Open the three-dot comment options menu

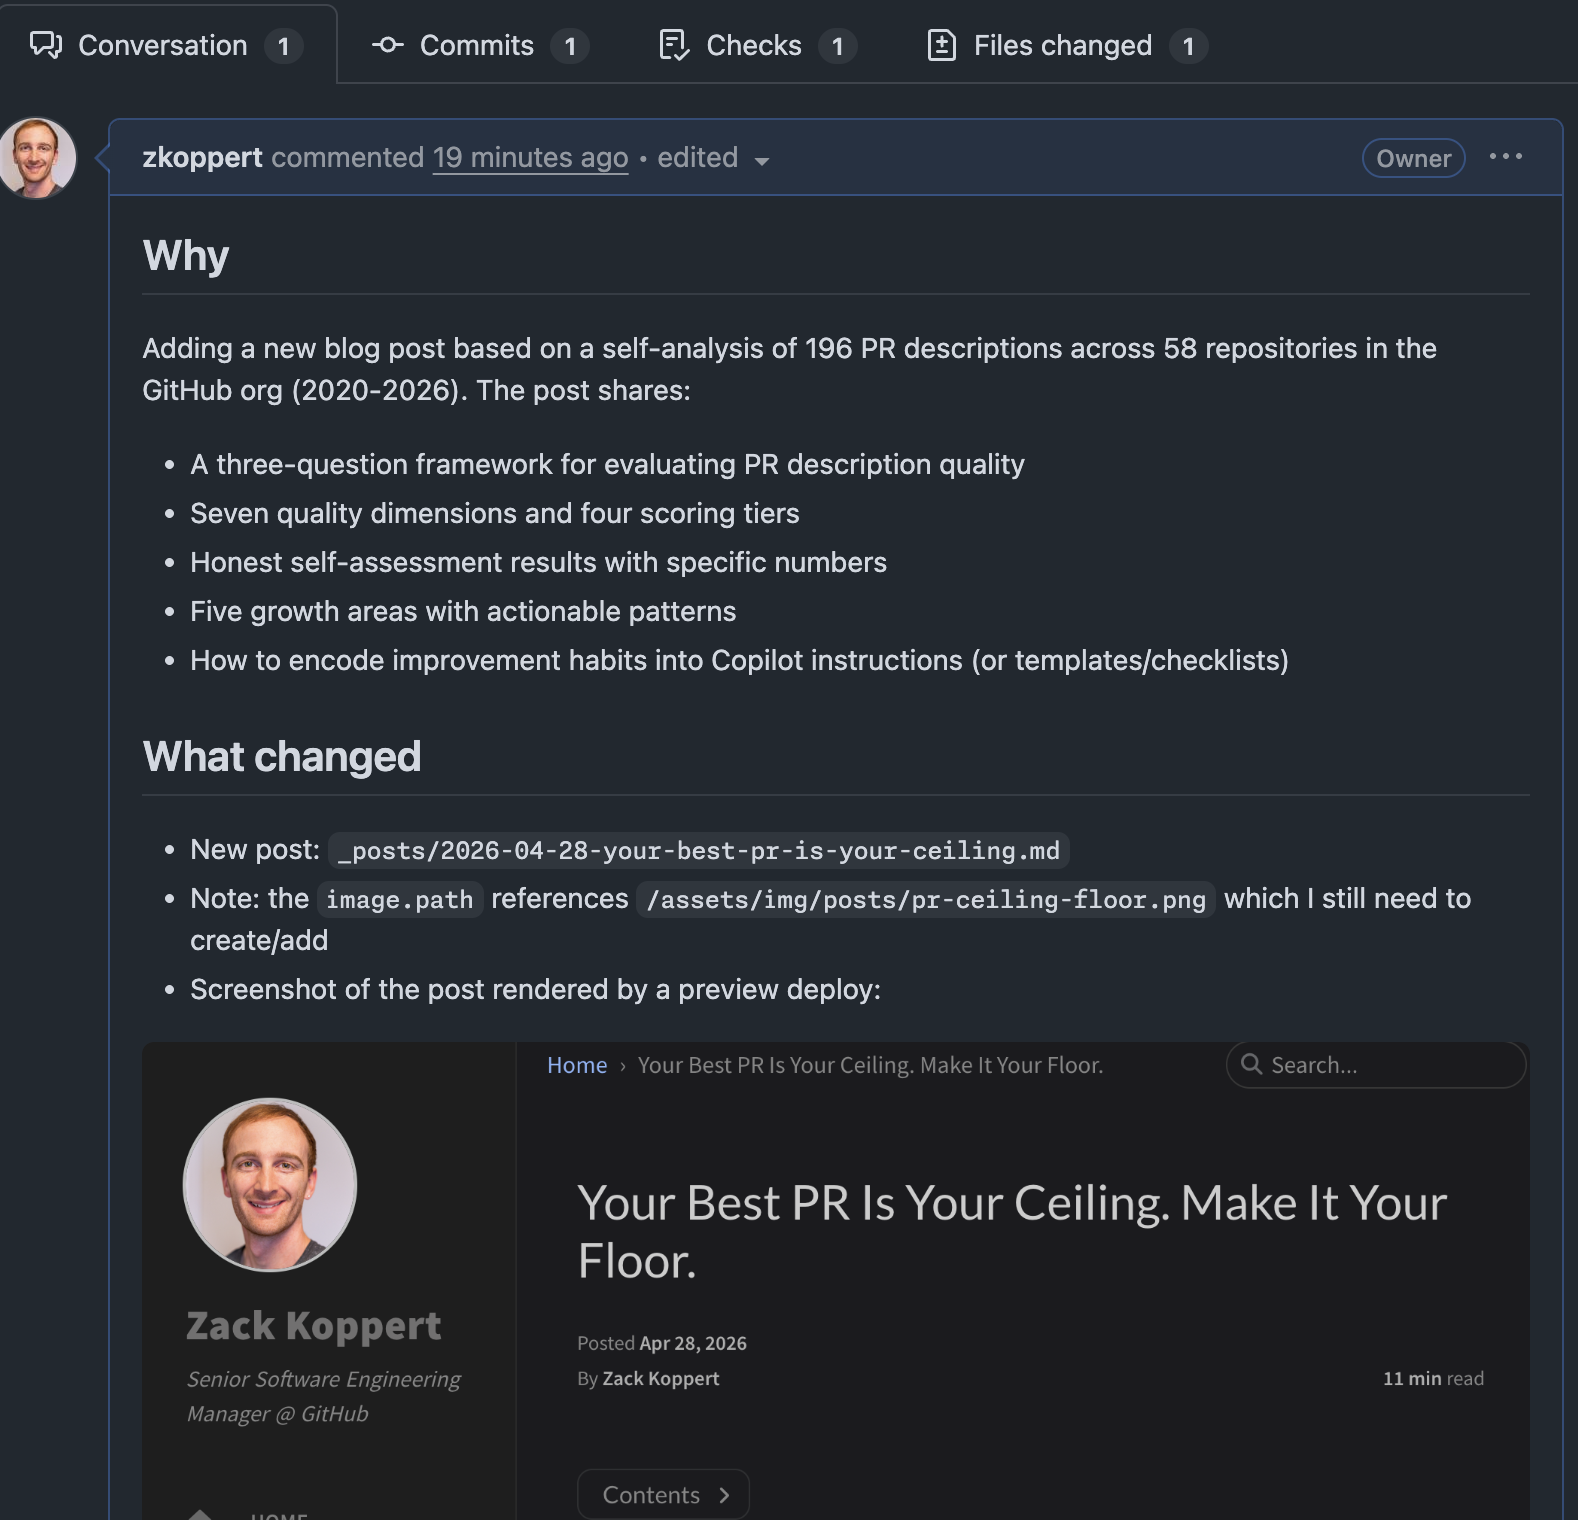pyautogui.click(x=1505, y=157)
